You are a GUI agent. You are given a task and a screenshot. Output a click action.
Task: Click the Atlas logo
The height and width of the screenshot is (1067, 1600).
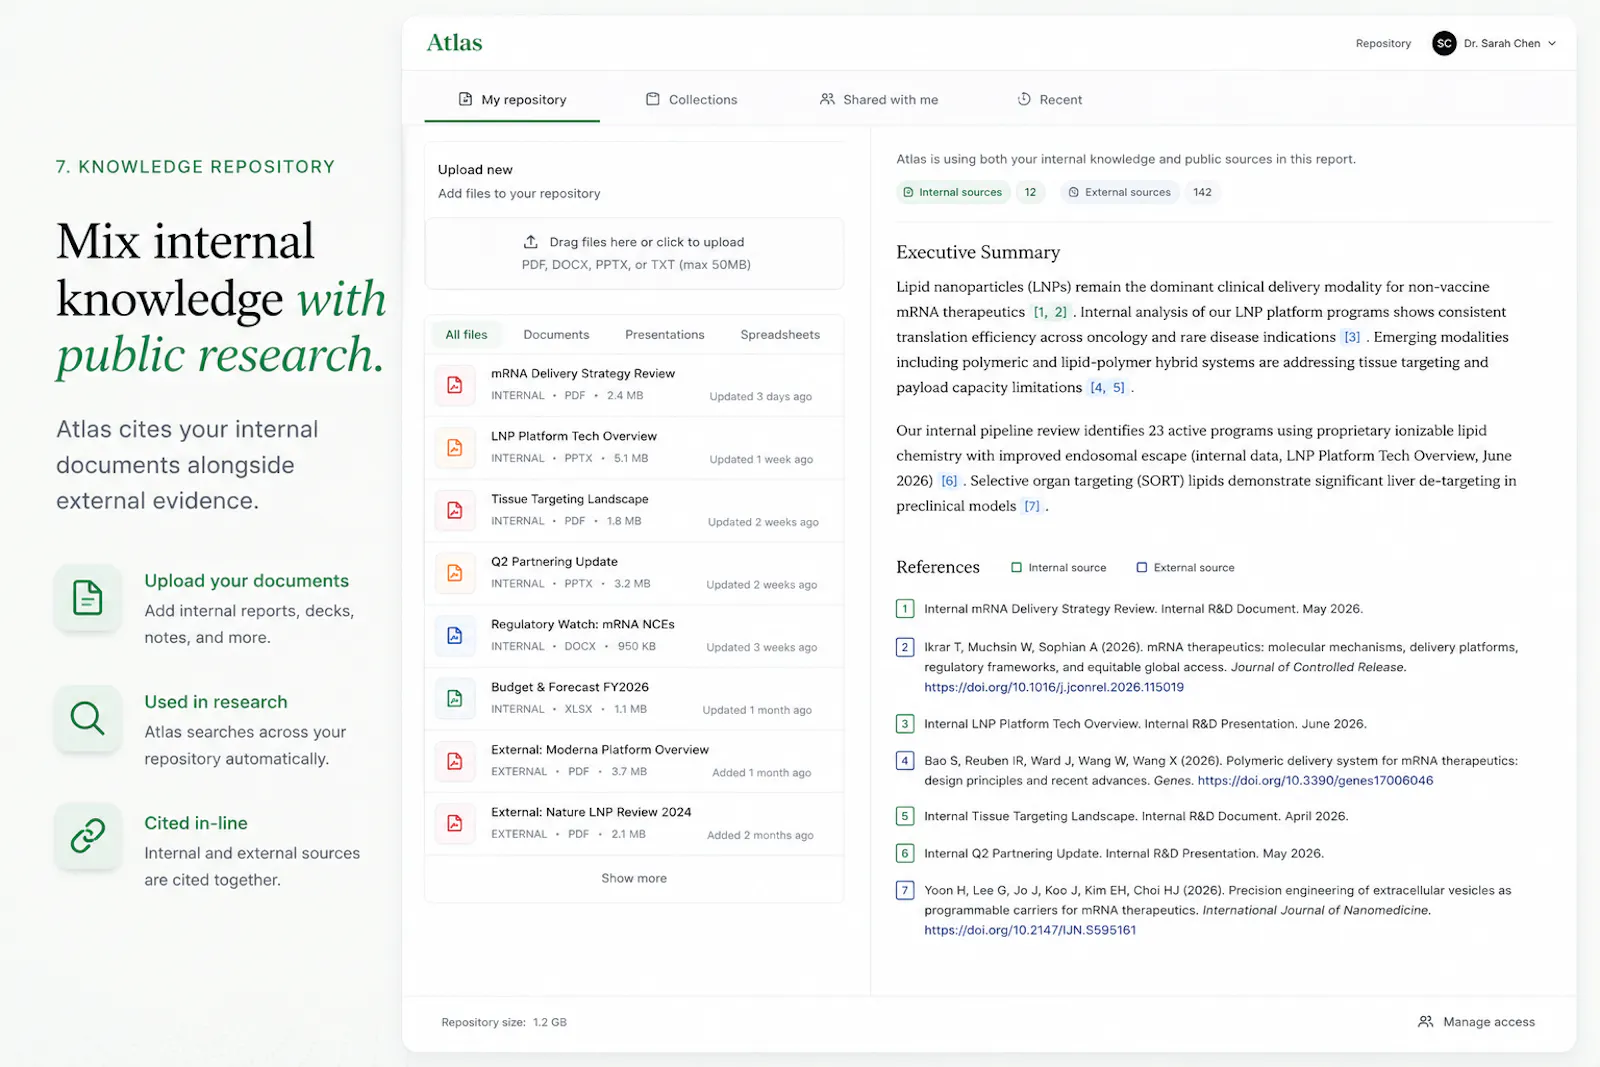[454, 43]
